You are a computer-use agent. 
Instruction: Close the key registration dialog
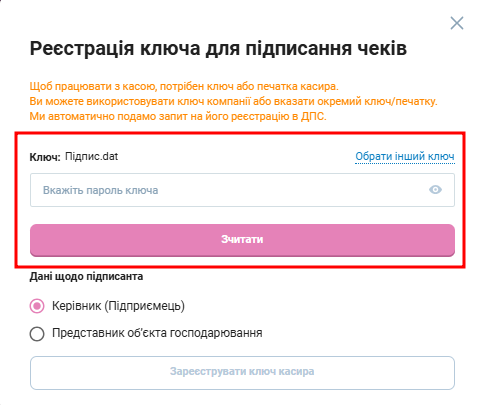(457, 23)
